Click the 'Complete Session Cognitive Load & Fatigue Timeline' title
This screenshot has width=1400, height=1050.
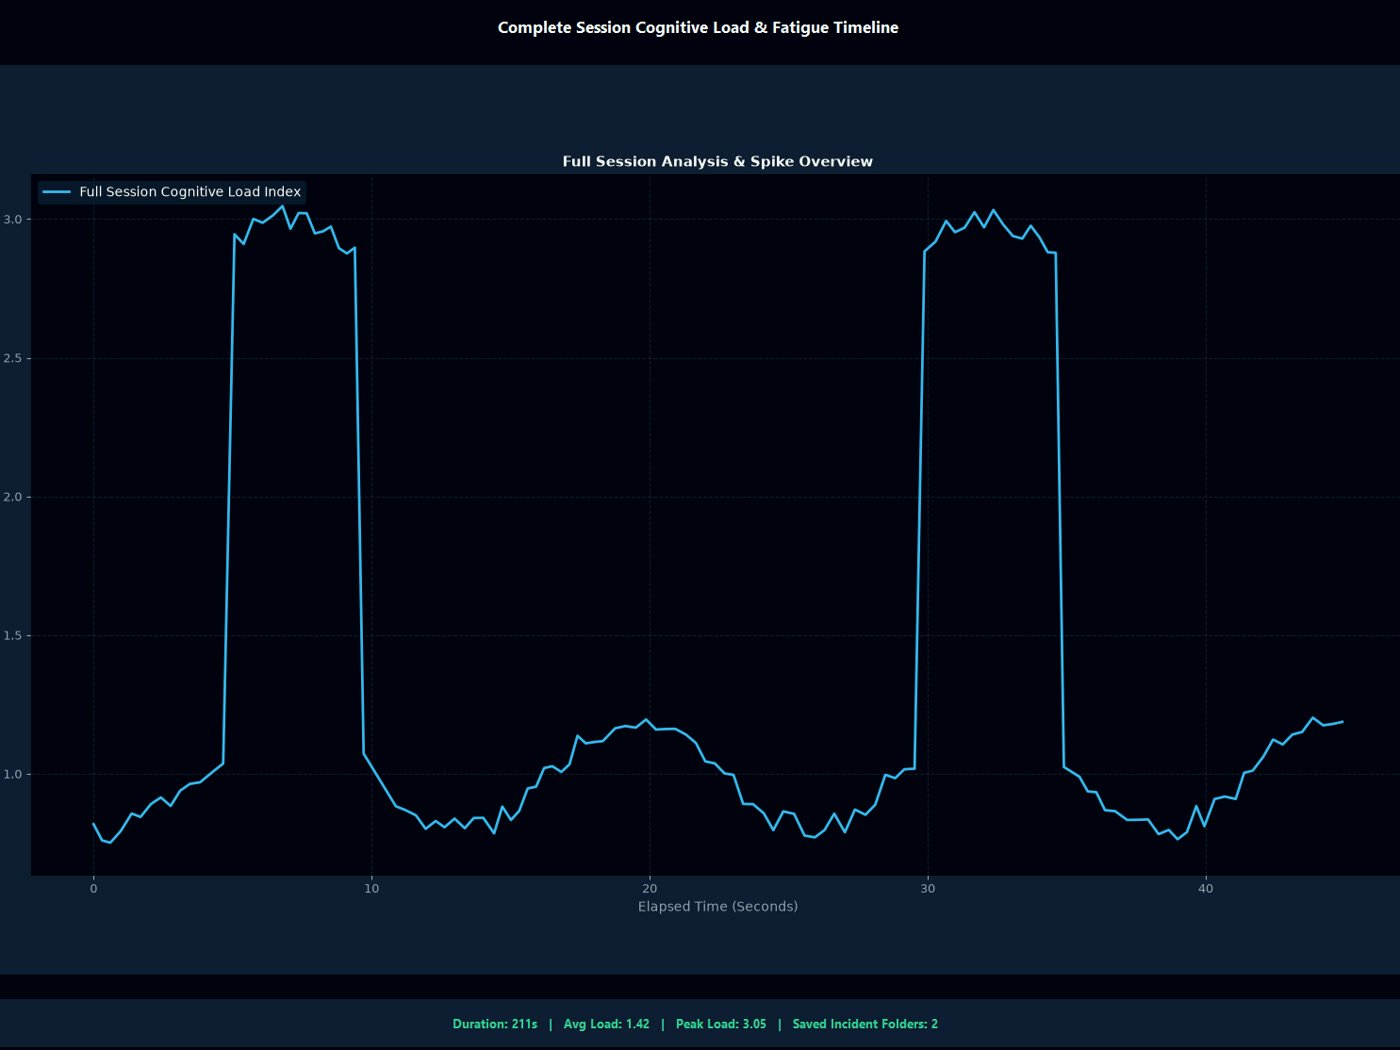point(698,28)
